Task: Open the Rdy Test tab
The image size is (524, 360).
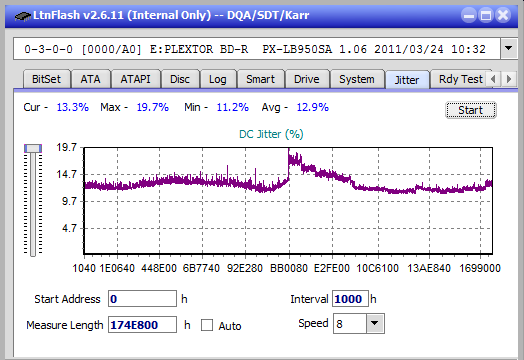Action: point(460,79)
